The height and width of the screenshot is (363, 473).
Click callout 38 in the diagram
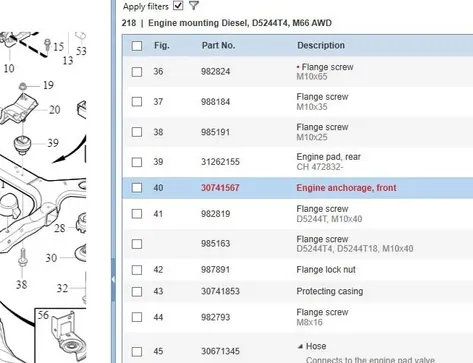[22, 284]
